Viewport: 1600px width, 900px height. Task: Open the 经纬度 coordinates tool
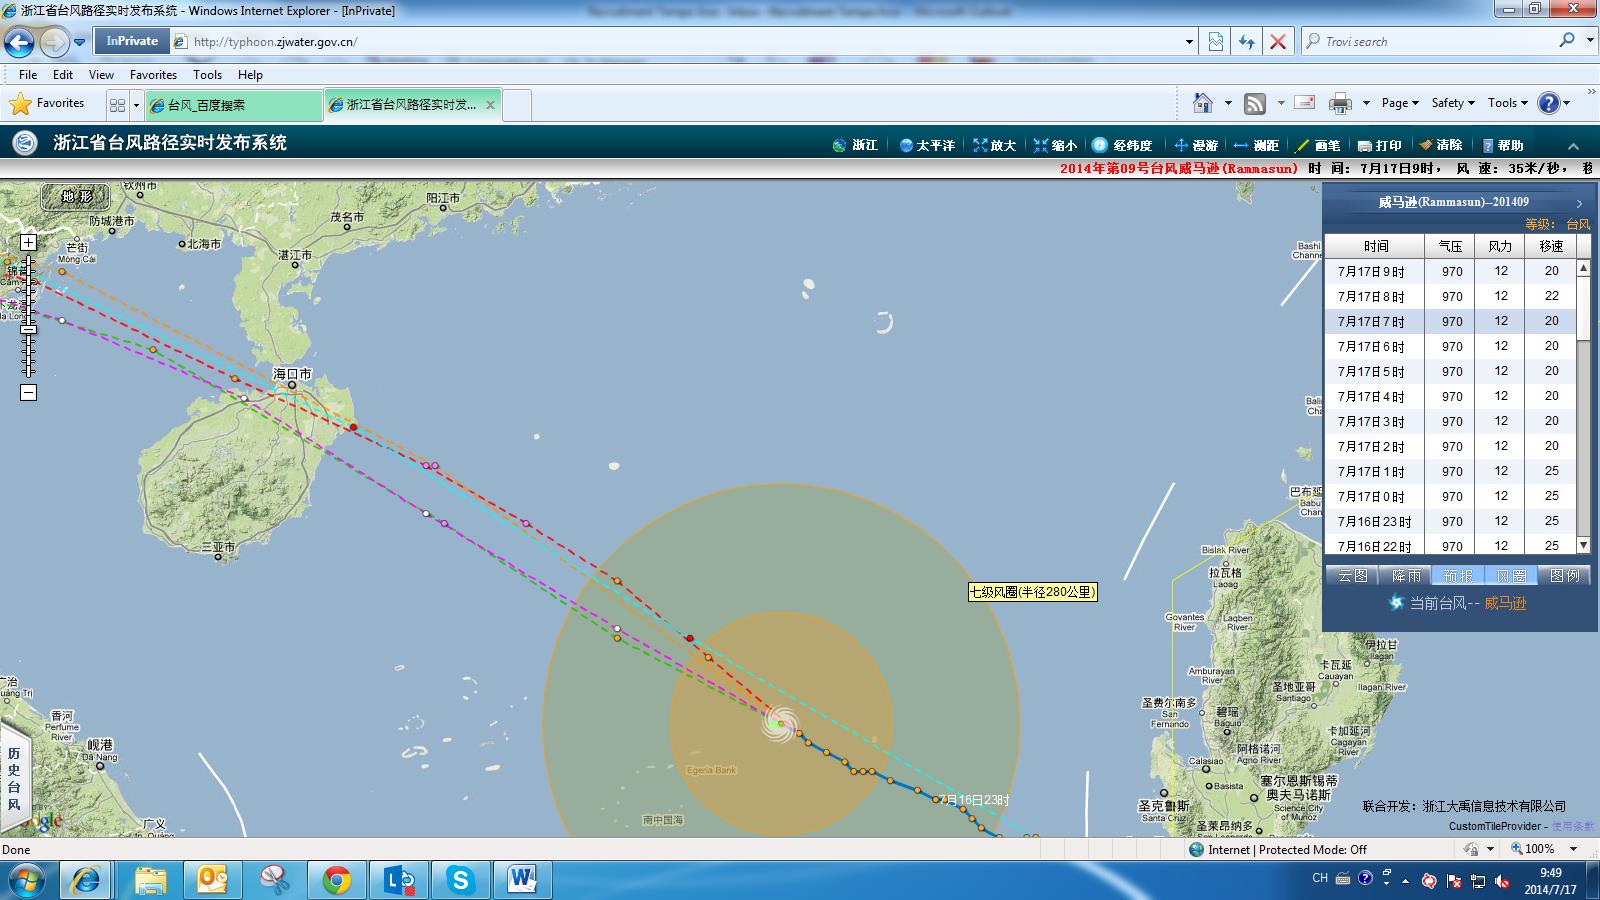1122,145
